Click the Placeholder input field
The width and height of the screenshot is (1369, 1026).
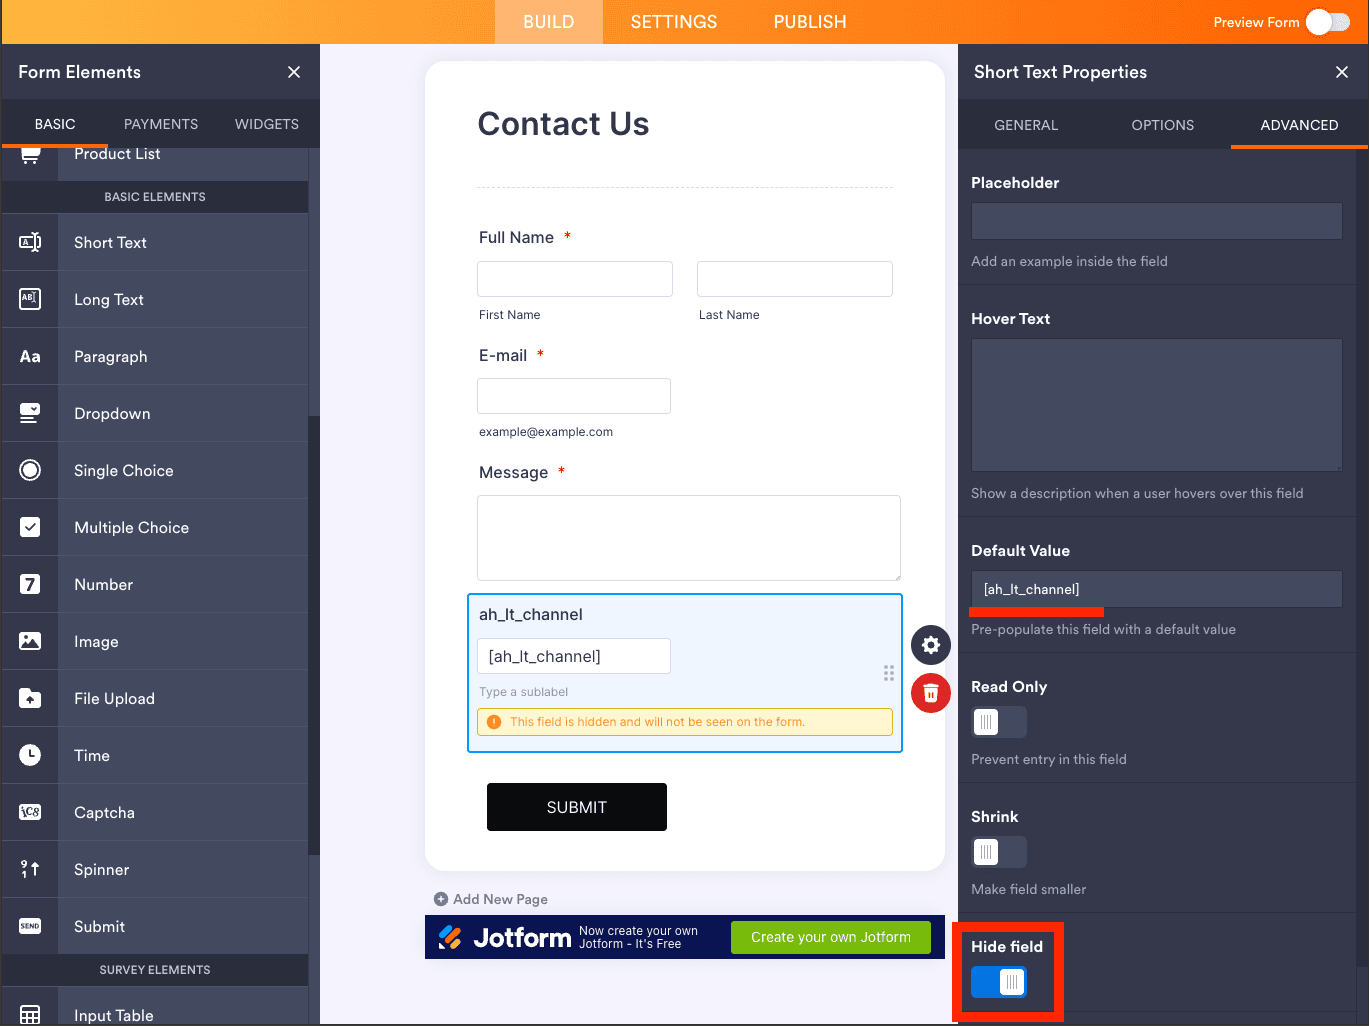(1156, 221)
